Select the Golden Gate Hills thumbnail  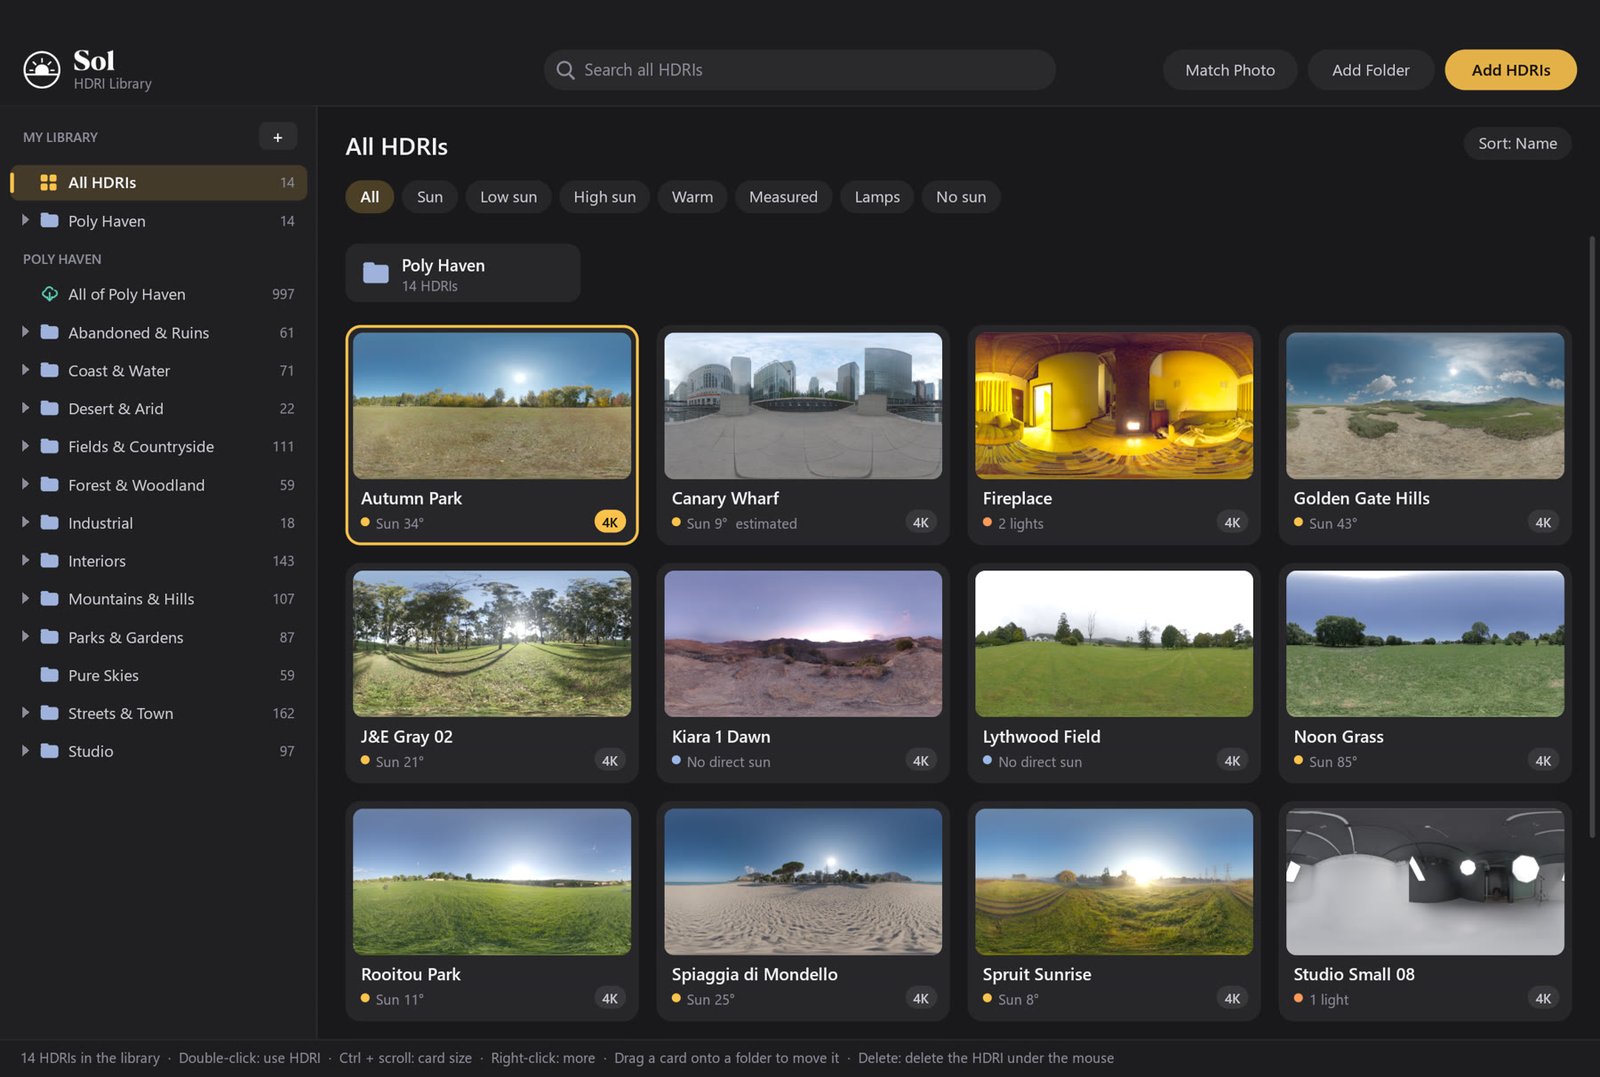pyautogui.click(x=1425, y=406)
